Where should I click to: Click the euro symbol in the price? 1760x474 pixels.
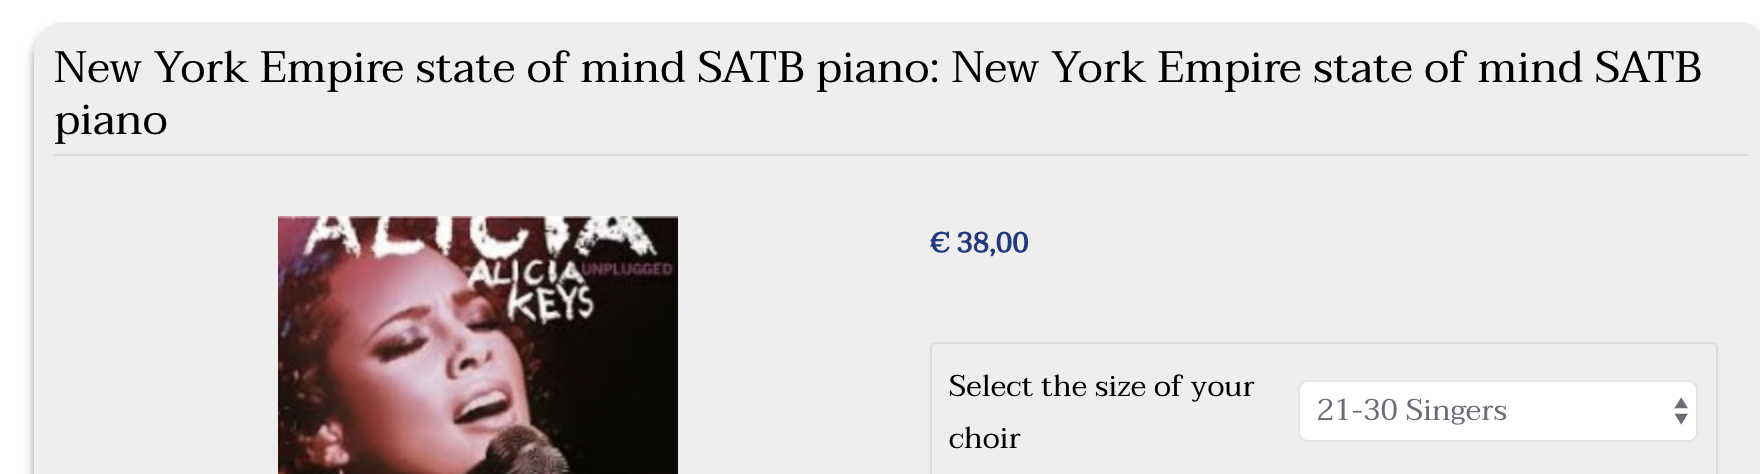(939, 243)
